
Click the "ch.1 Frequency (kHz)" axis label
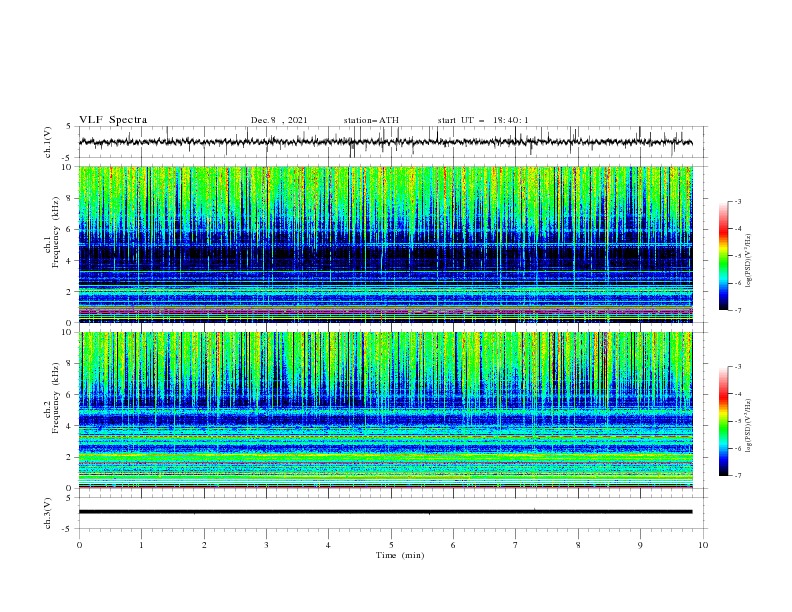pos(51,233)
